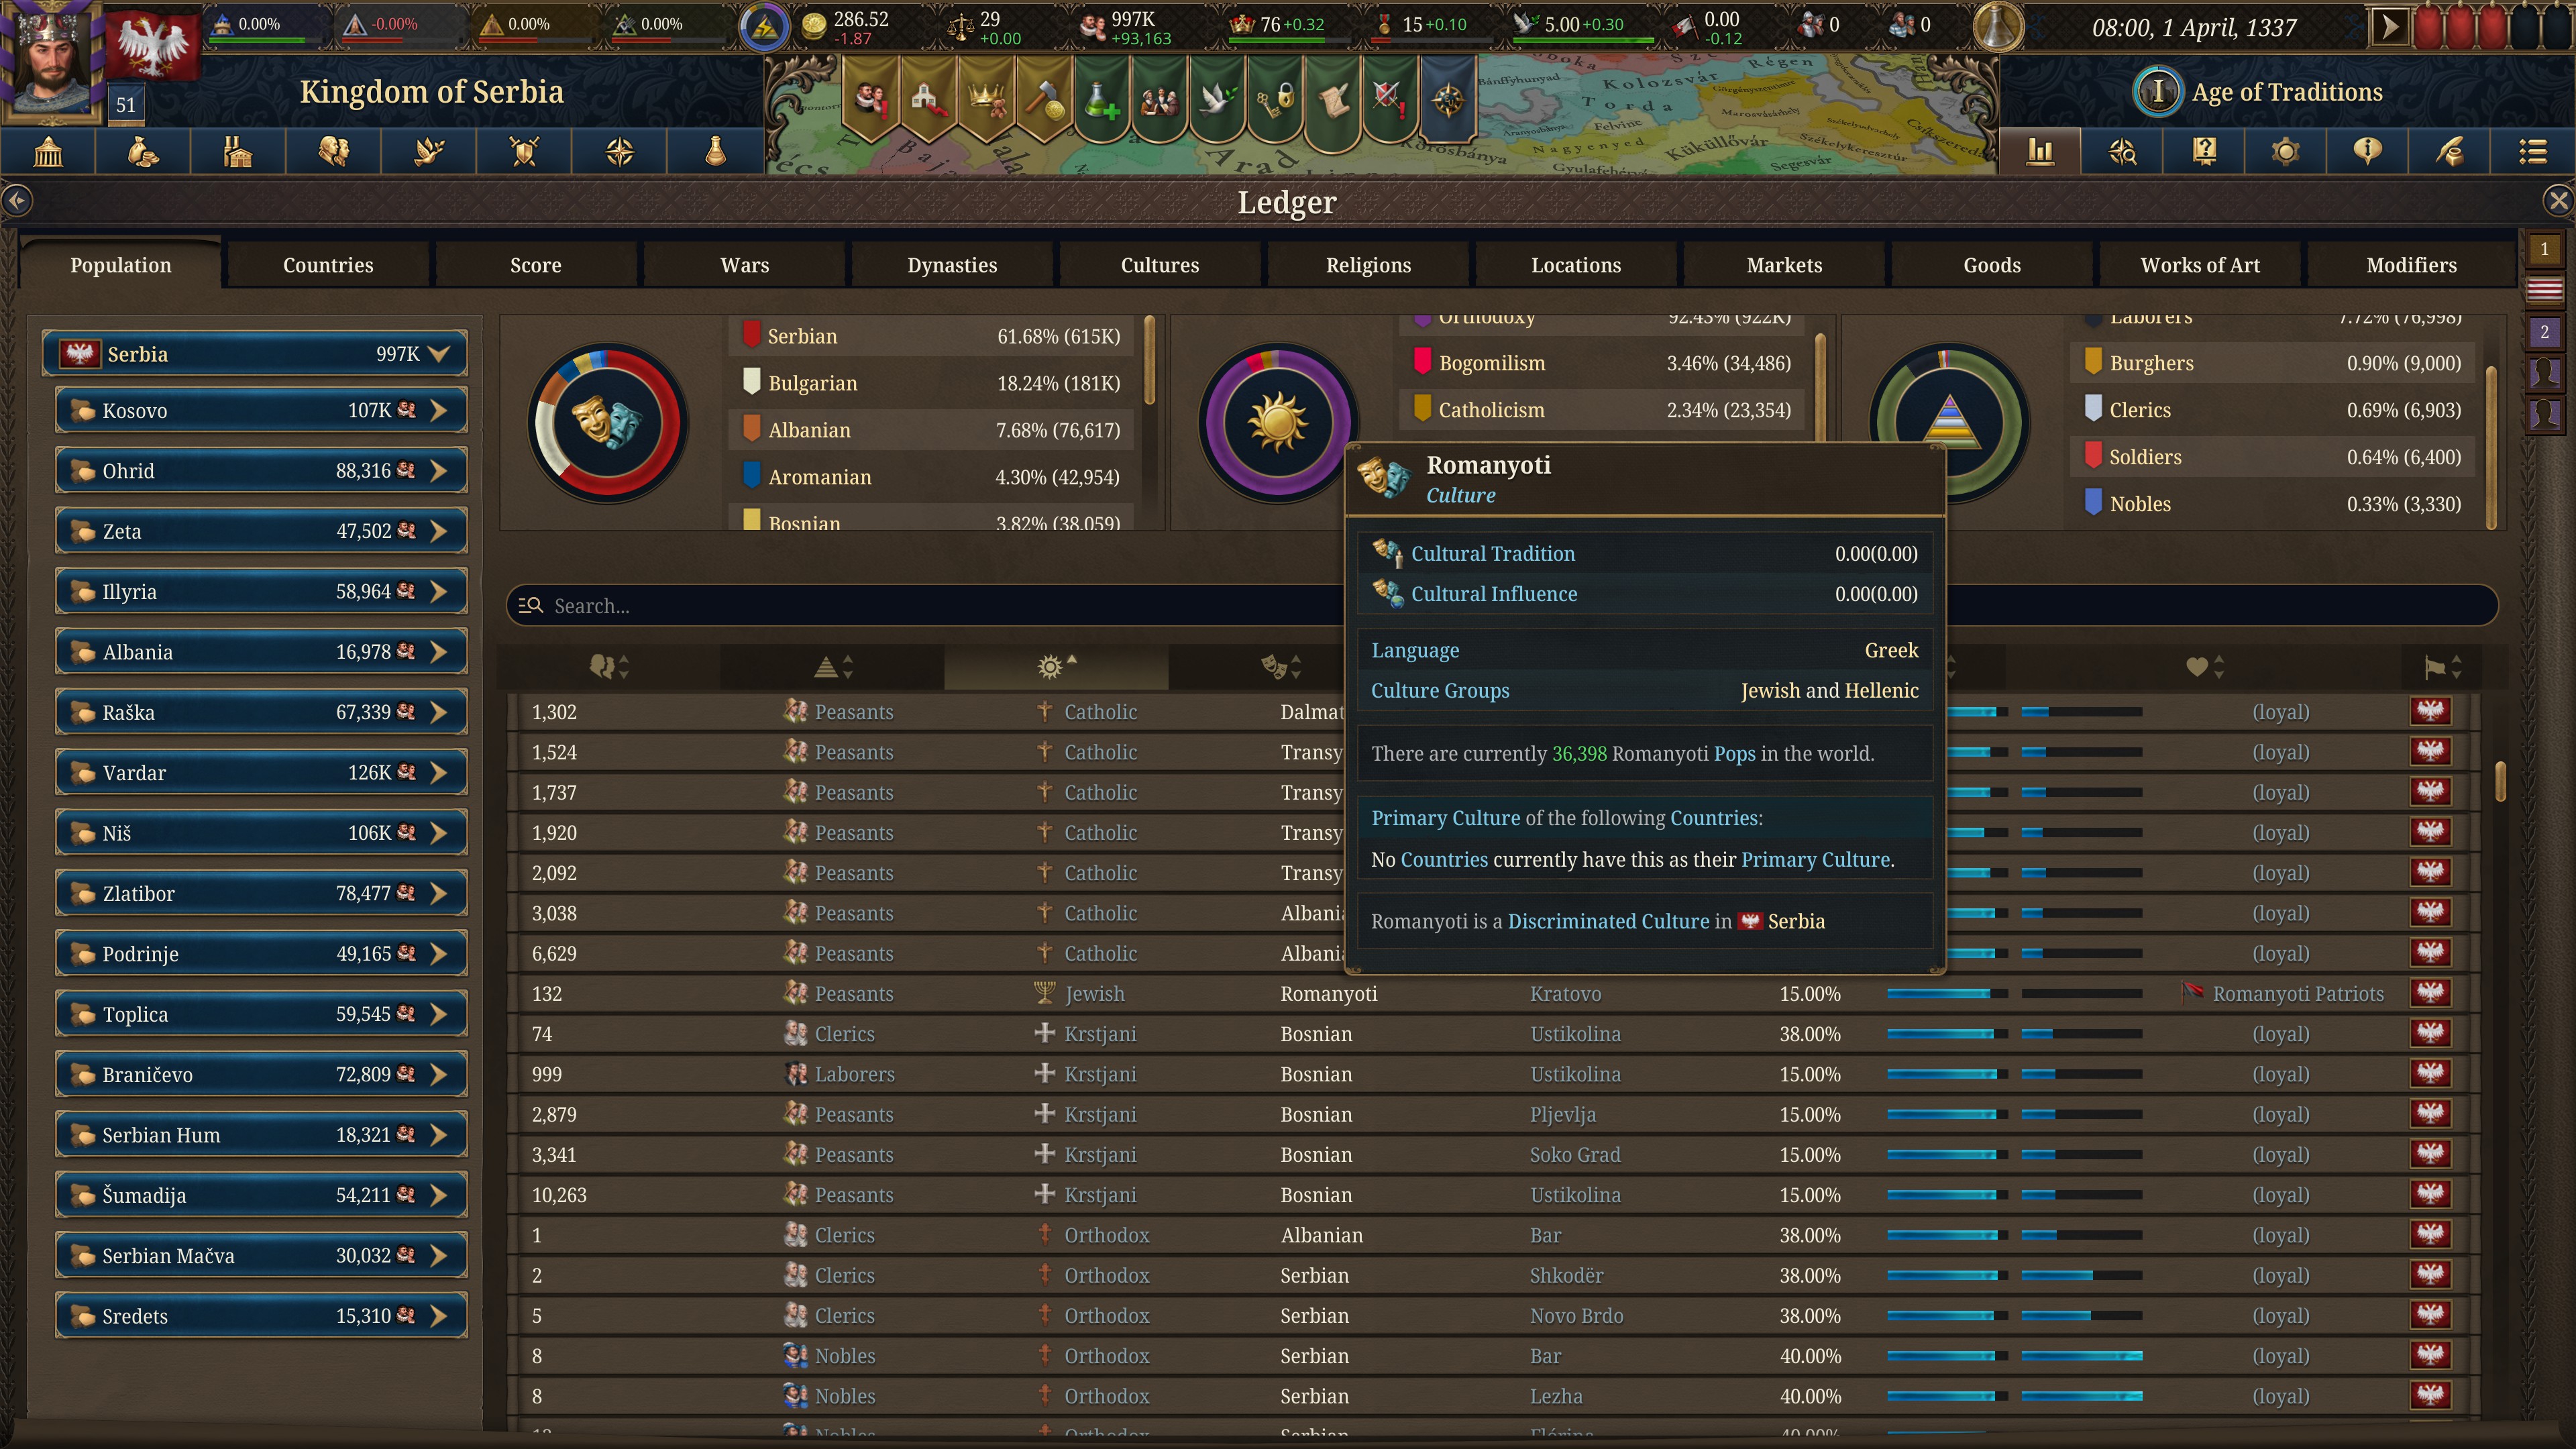Viewport: 2576px width, 1449px height.
Task: Open the map search magnifier icon
Action: [2122, 152]
